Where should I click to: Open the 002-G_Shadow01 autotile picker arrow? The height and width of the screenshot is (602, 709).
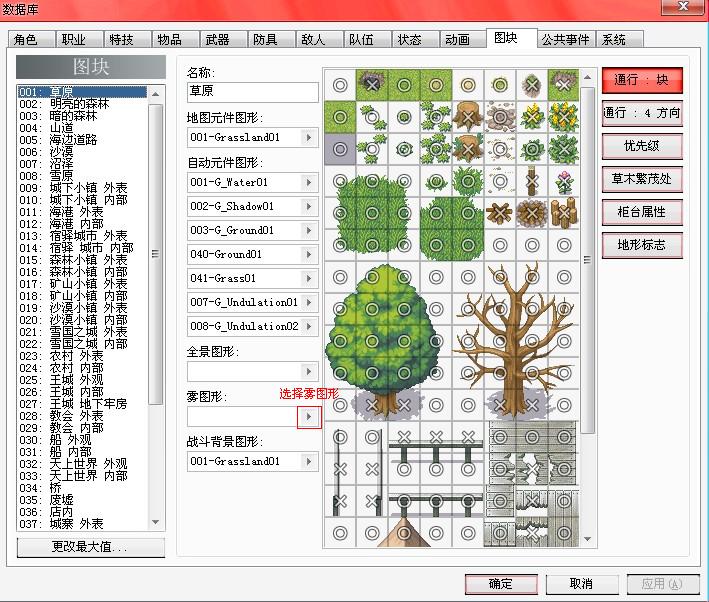coord(309,206)
